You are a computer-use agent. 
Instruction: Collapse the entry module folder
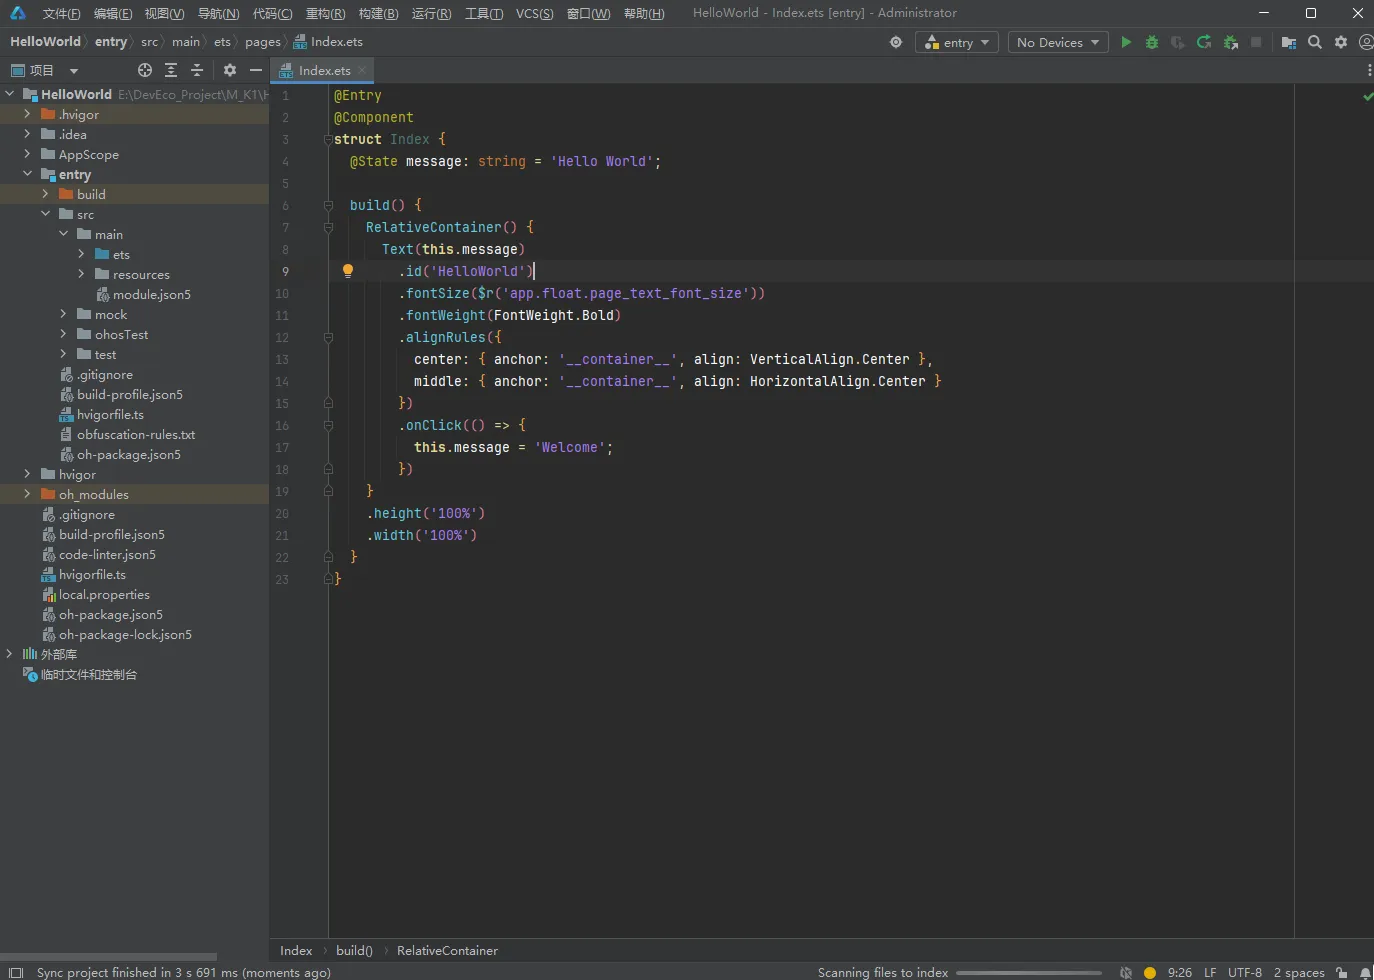click(27, 174)
